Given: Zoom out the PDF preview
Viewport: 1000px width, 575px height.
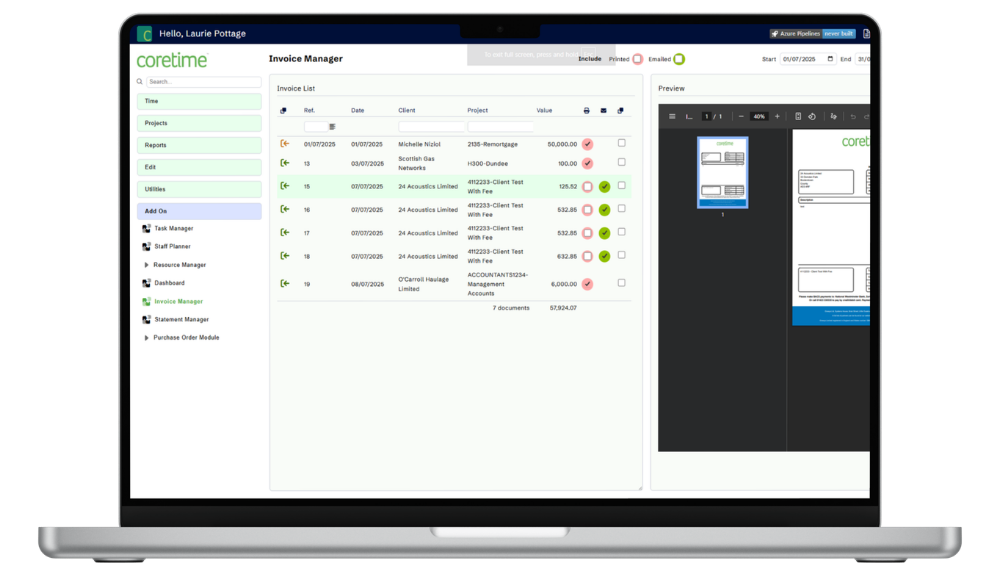Looking at the screenshot, I should [740, 117].
